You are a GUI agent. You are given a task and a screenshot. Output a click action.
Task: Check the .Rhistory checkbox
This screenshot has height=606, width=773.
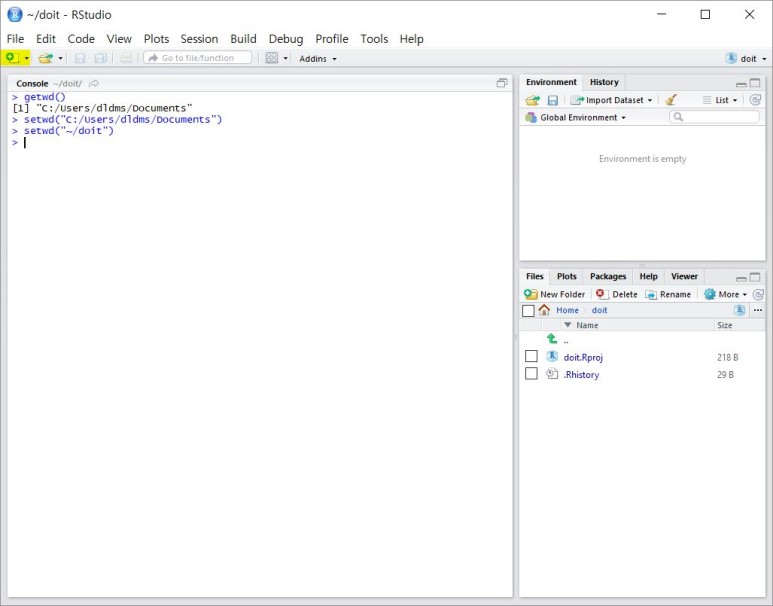[x=531, y=373]
